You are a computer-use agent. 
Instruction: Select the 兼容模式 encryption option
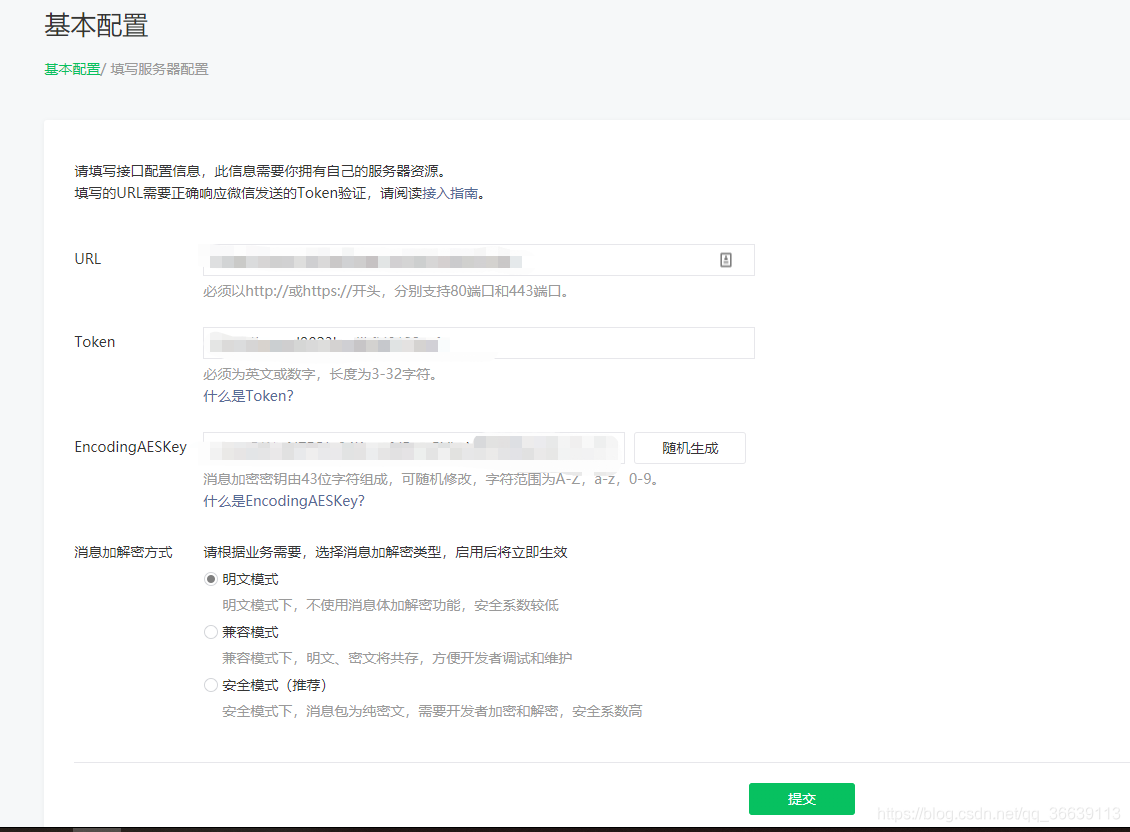[210, 631]
